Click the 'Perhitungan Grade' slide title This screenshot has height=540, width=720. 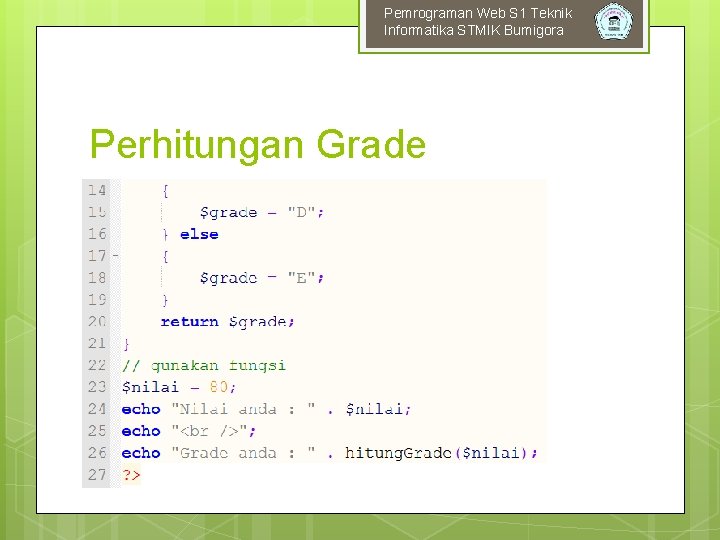pyautogui.click(x=258, y=145)
